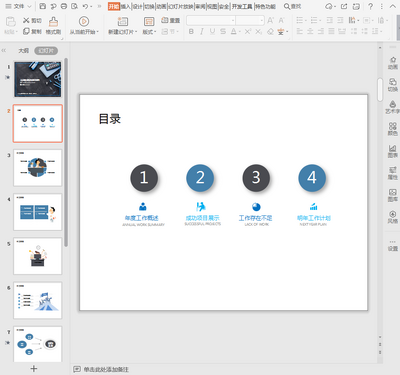Viewport: 400px width, 375px height.
Task: Expand the quick access toolbar overflow chevrons
Action: (99, 6)
